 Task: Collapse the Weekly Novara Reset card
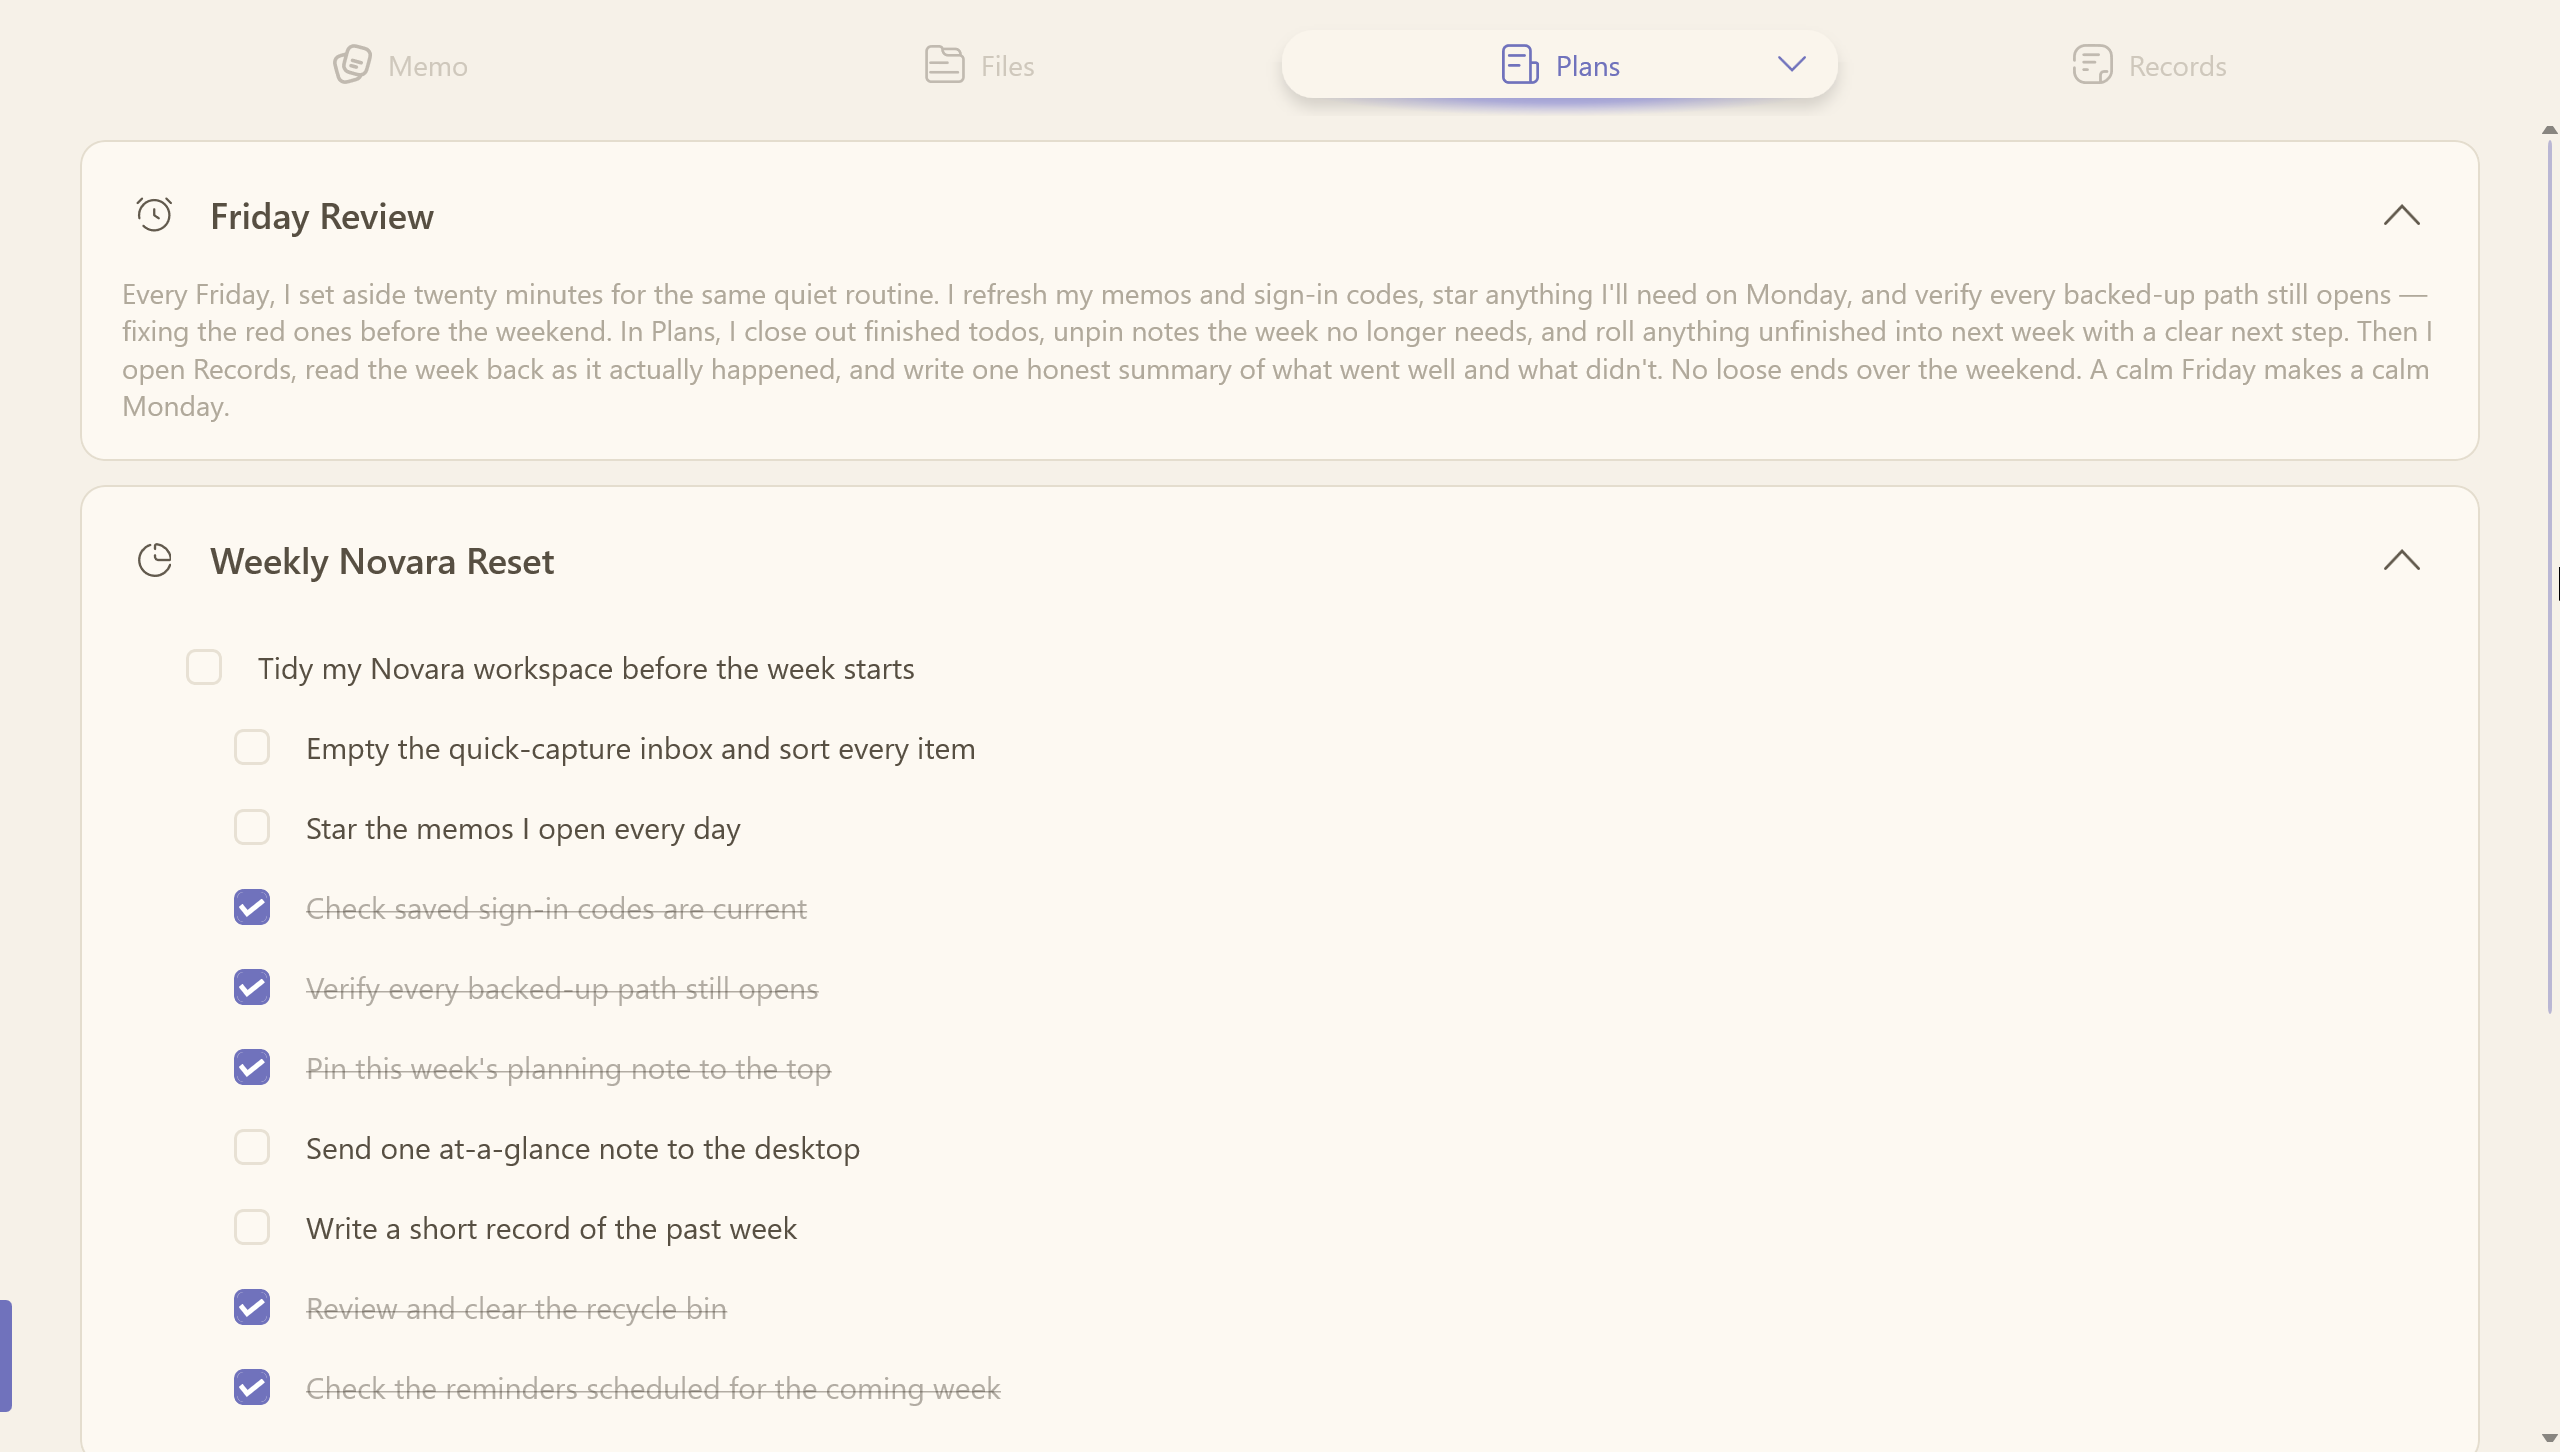pos(2401,560)
